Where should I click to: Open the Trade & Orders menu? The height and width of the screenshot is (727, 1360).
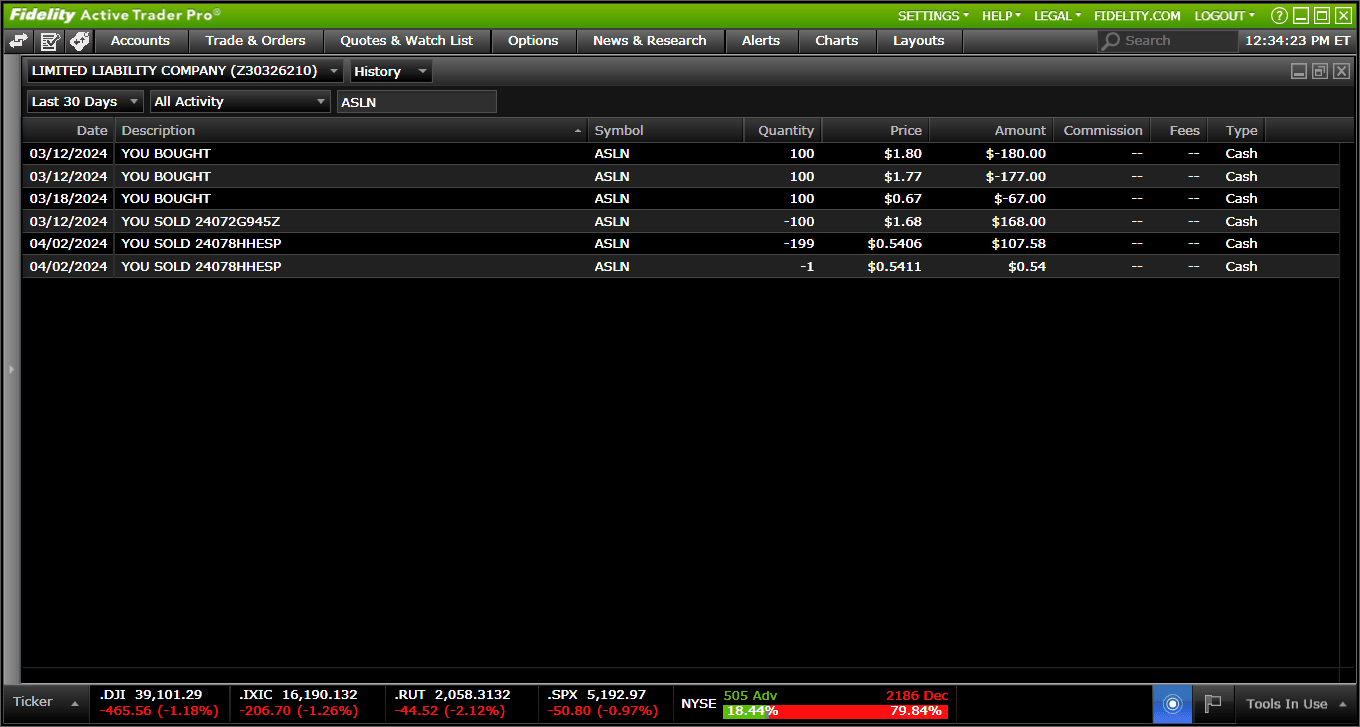pyautogui.click(x=256, y=41)
